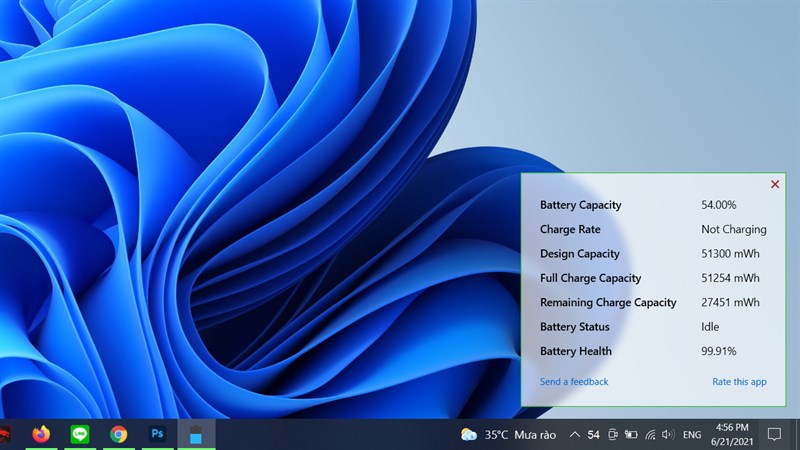
Task: Click the weather widget showing 35°C
Action: tap(507, 435)
